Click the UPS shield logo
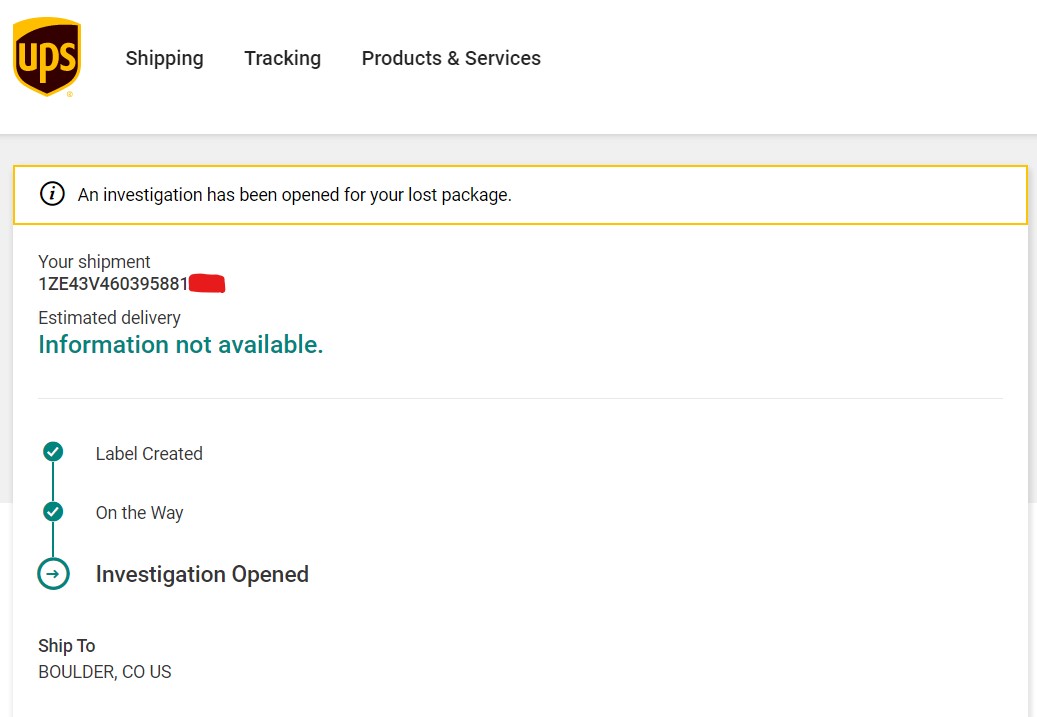Viewport: 1037px width, 717px height. coord(46,57)
